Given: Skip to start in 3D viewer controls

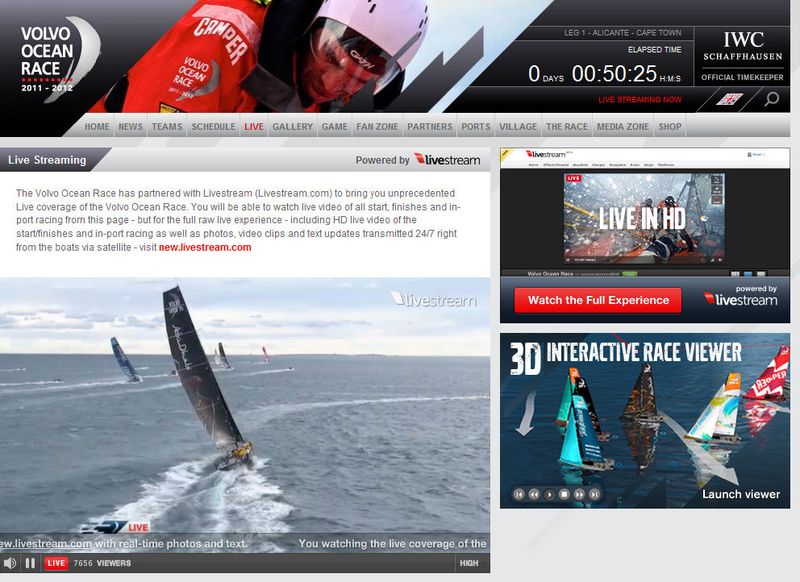Looking at the screenshot, I should [519, 494].
